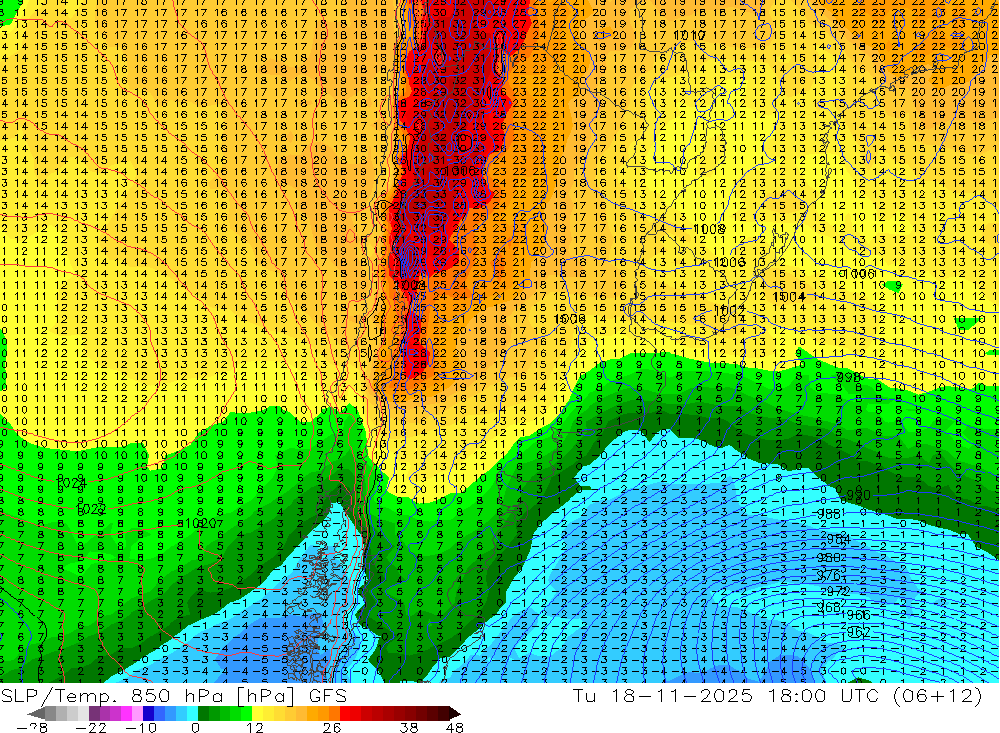Click the "976" isobar label
The image size is (1000, 733).
coord(829,575)
